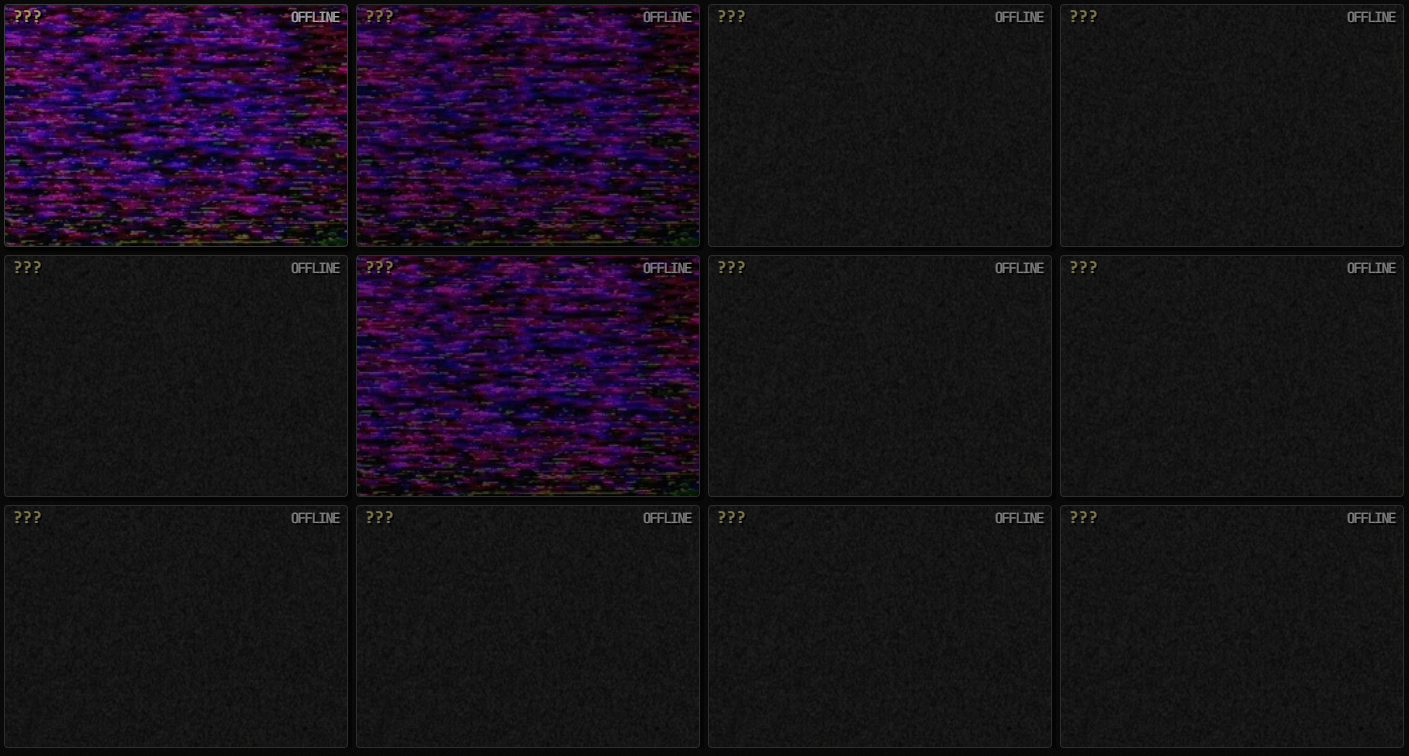Viewport: 1409px width, 756px height.
Task: Choose the offline tile in third row, second column
Action: [528, 626]
